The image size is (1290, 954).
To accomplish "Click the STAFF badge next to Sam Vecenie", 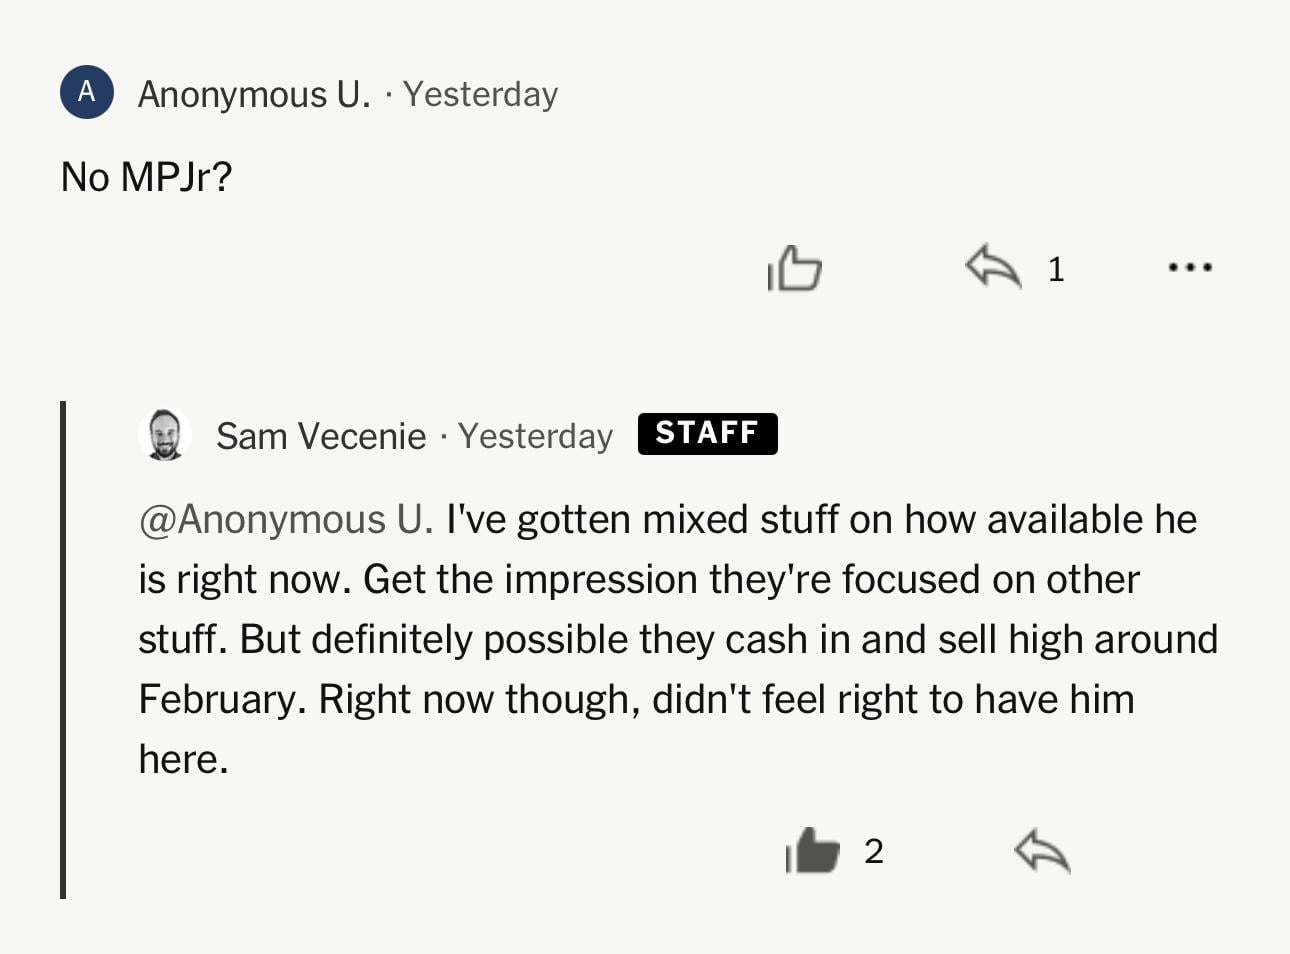I will [707, 433].
